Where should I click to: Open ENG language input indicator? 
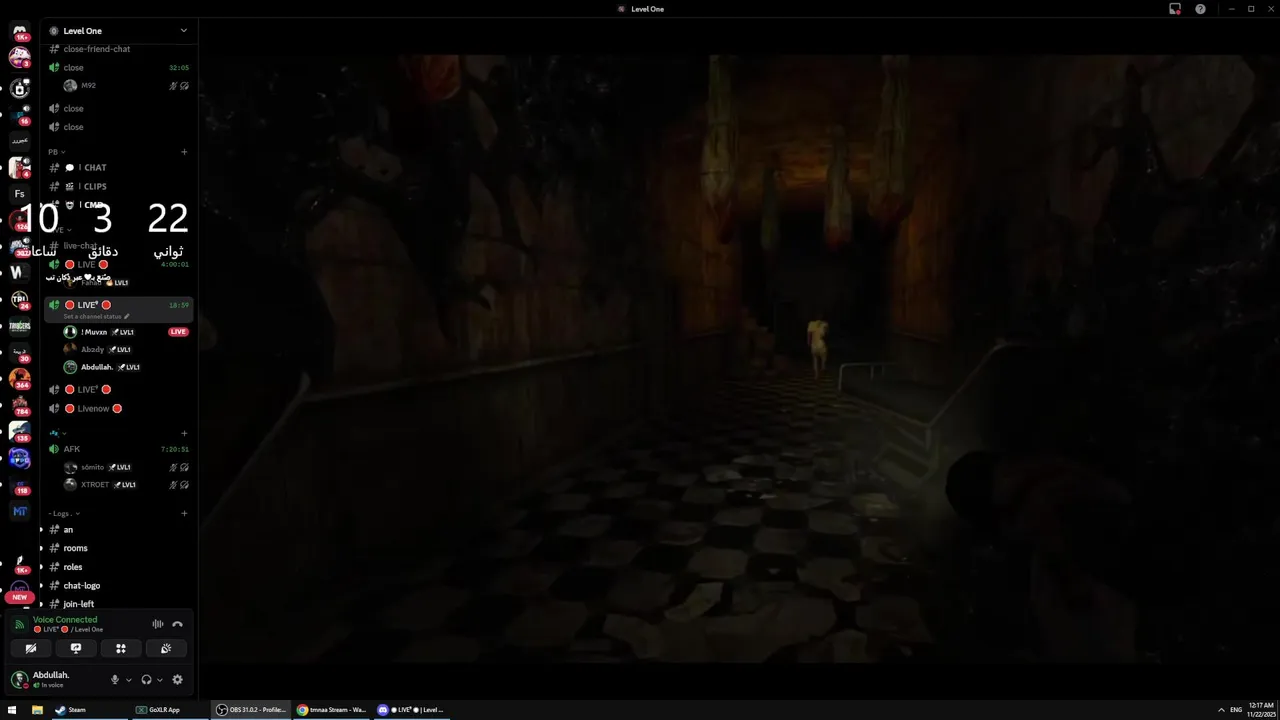pos(1236,710)
